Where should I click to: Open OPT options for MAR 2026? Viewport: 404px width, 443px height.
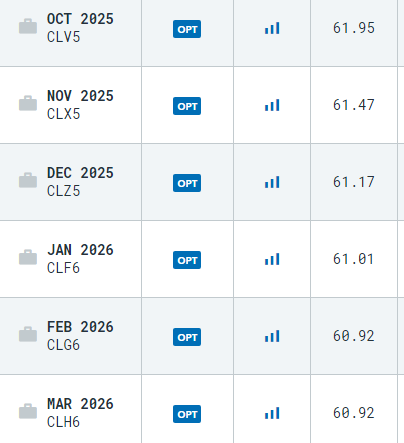[x=187, y=414]
